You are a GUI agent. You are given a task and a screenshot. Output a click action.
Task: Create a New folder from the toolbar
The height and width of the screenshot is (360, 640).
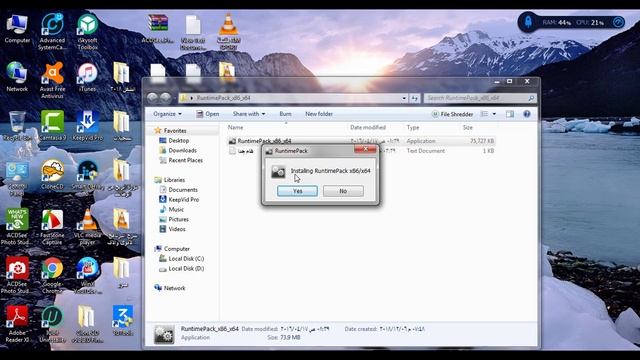click(x=319, y=114)
